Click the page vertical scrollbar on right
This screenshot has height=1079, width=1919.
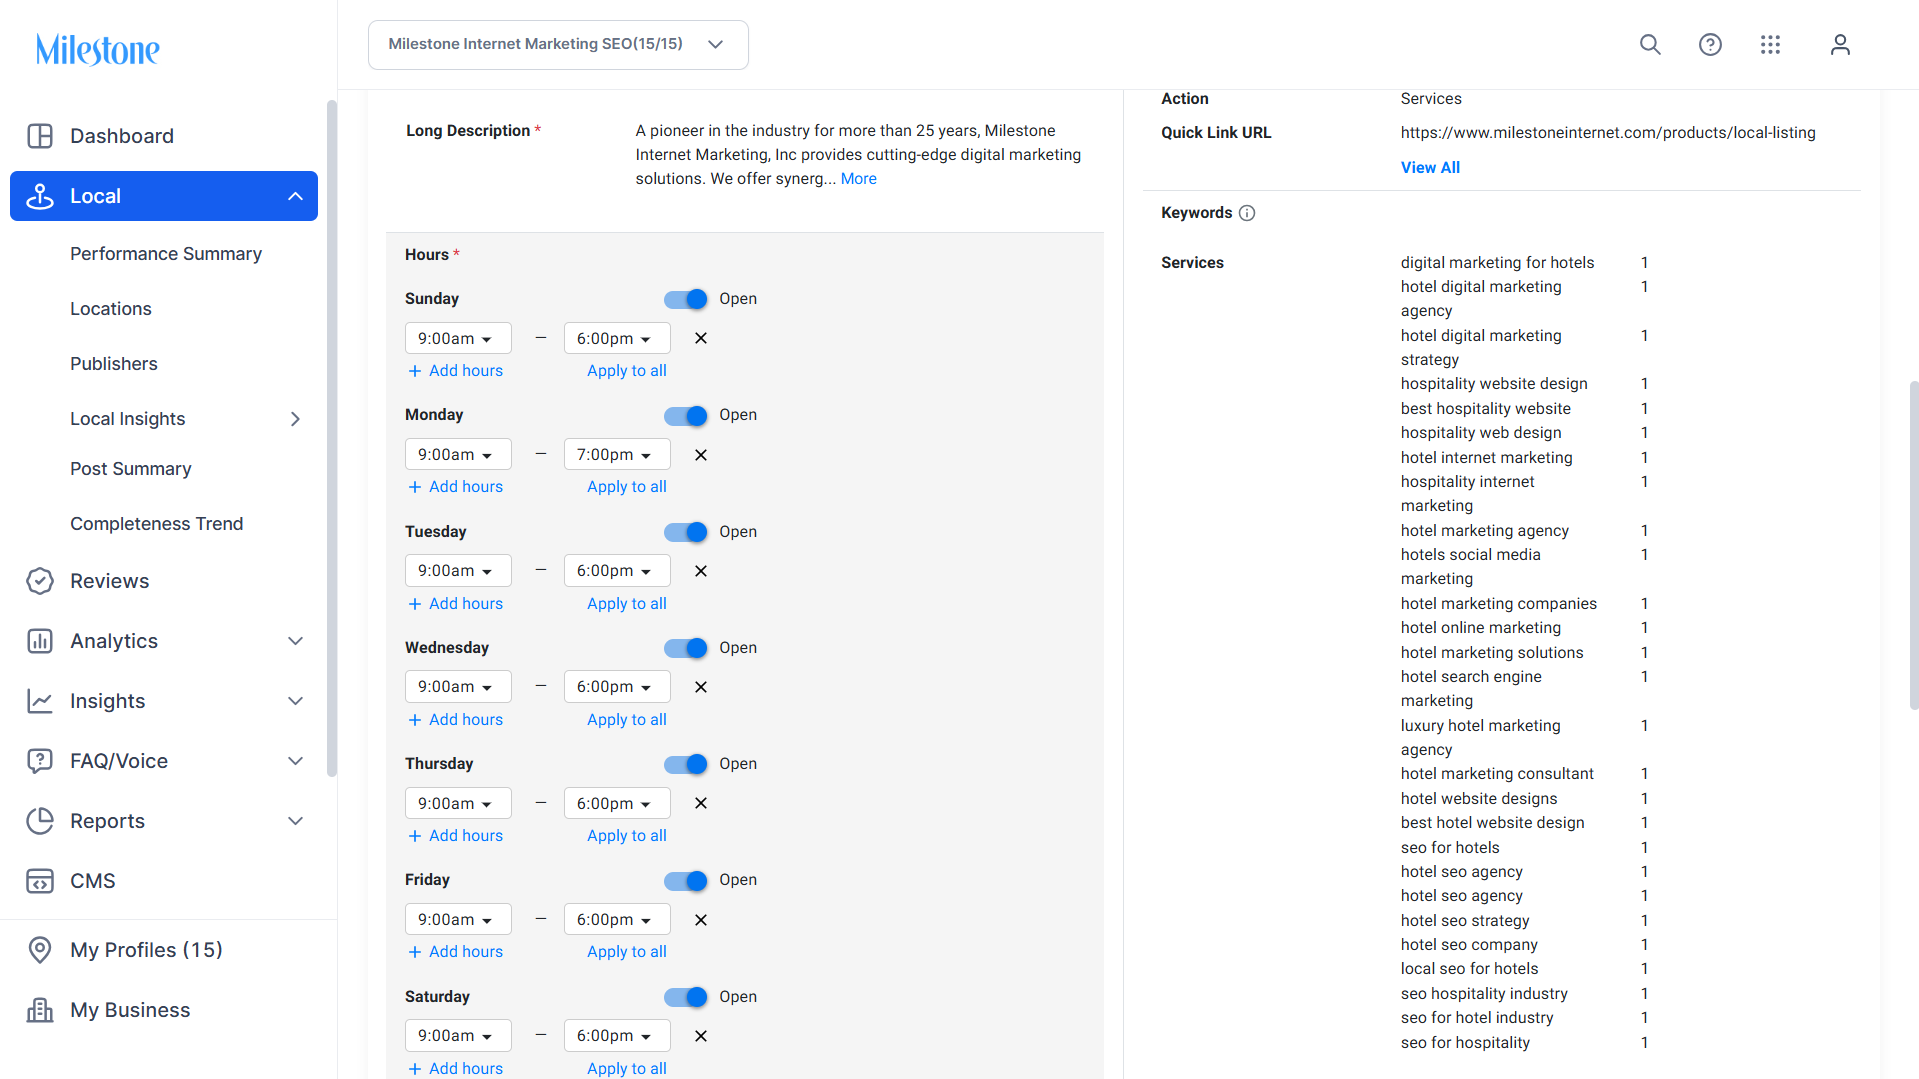[x=1914, y=545]
